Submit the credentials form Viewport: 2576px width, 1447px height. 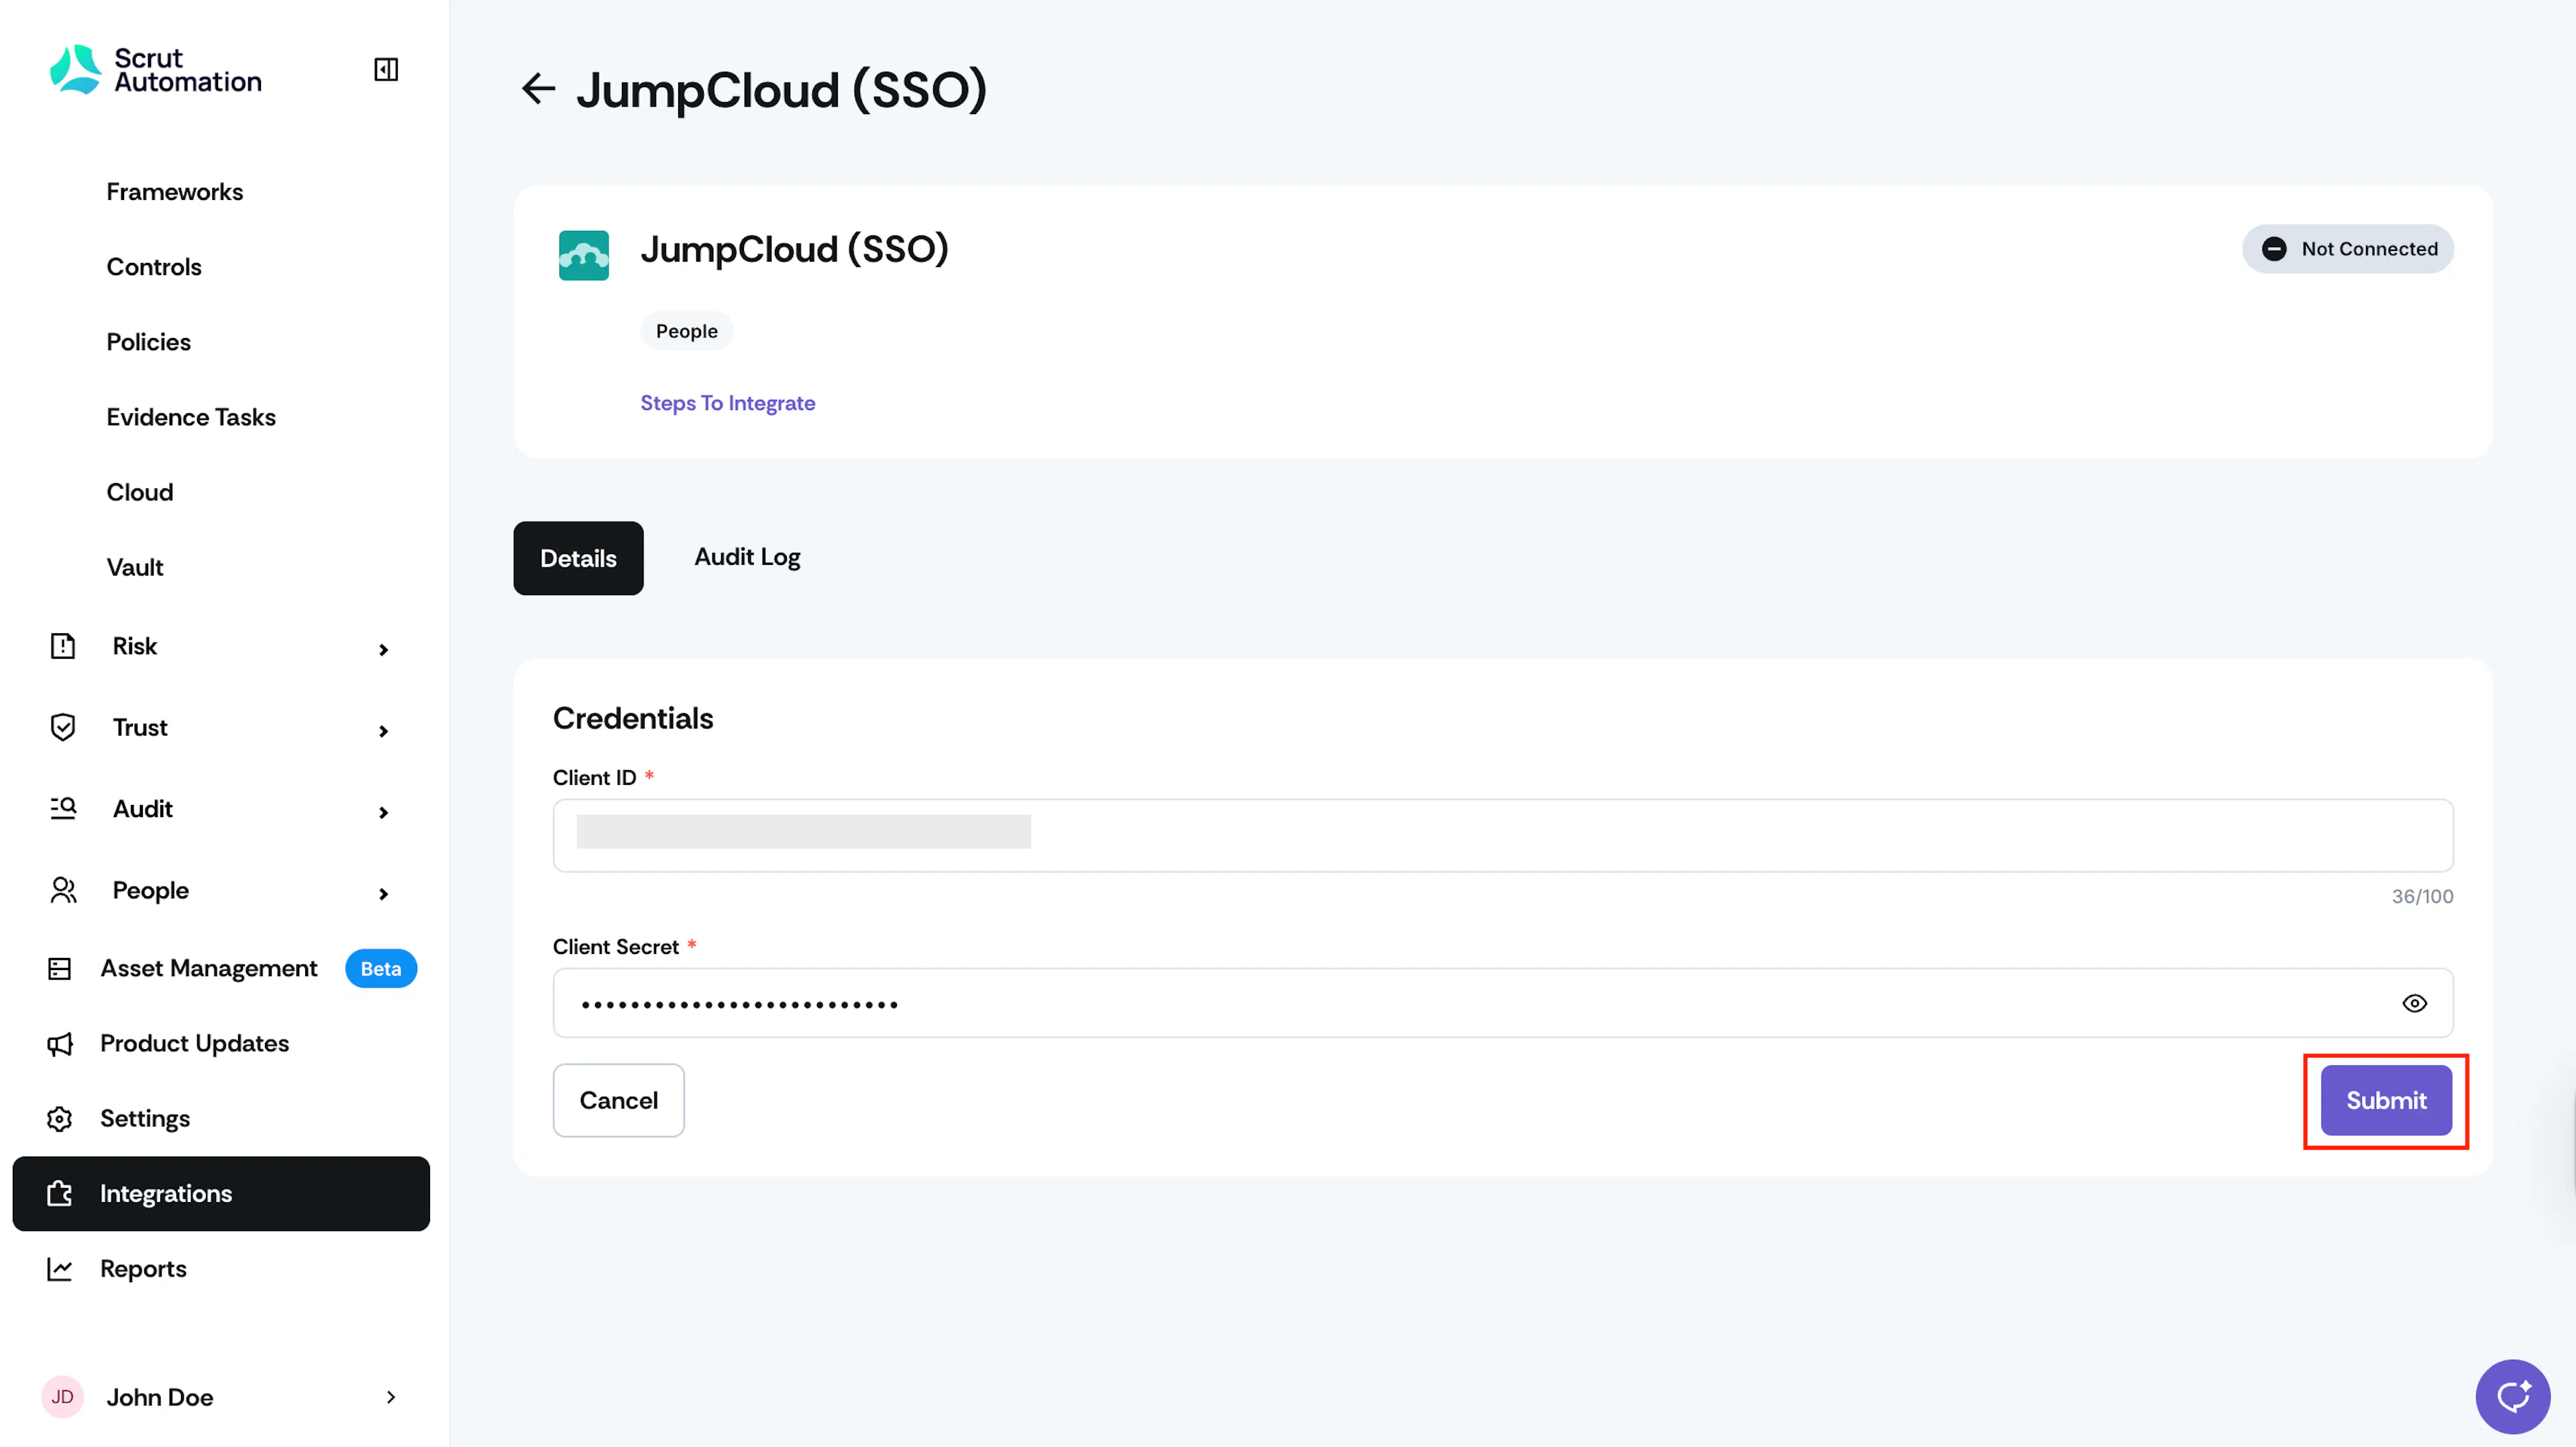click(x=2385, y=1100)
